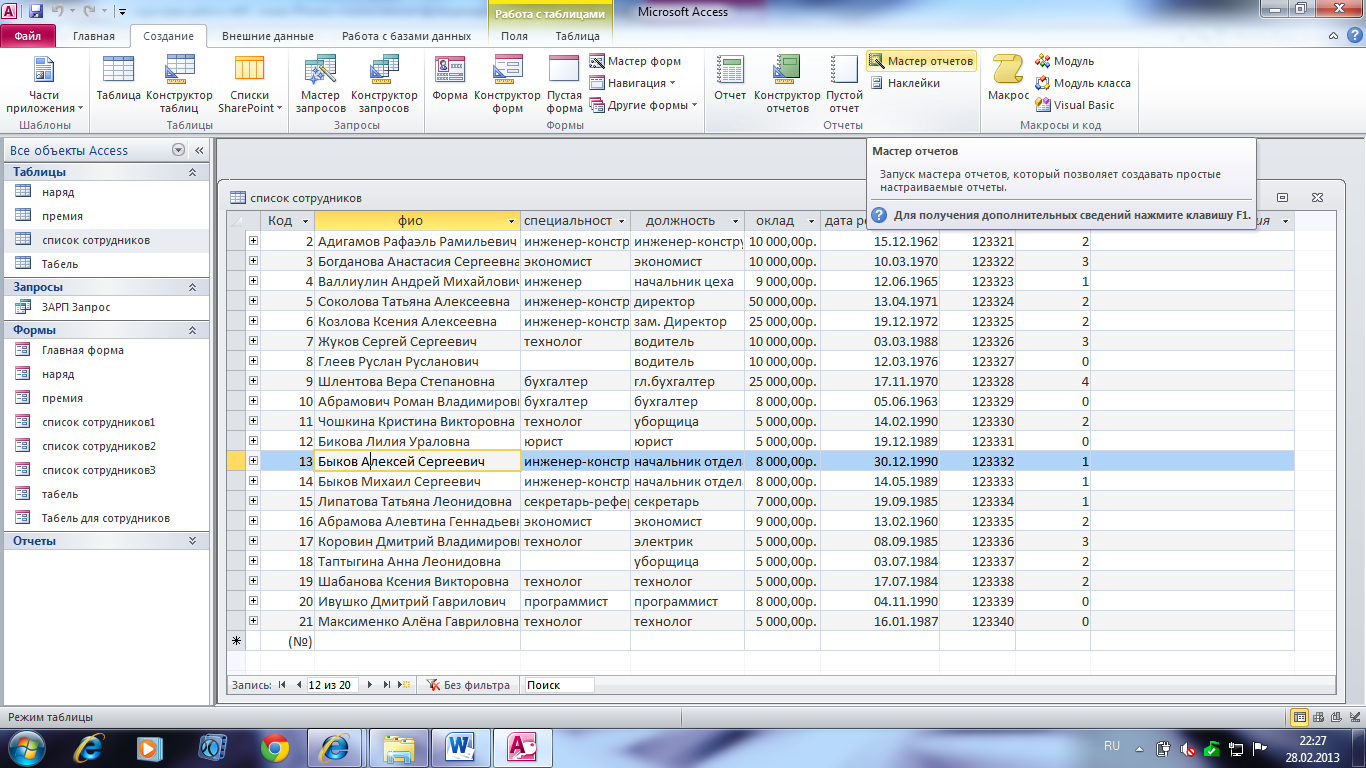Launch Мастер запросов
Image resolution: width=1366 pixels, height=768 pixels.
click(321, 85)
